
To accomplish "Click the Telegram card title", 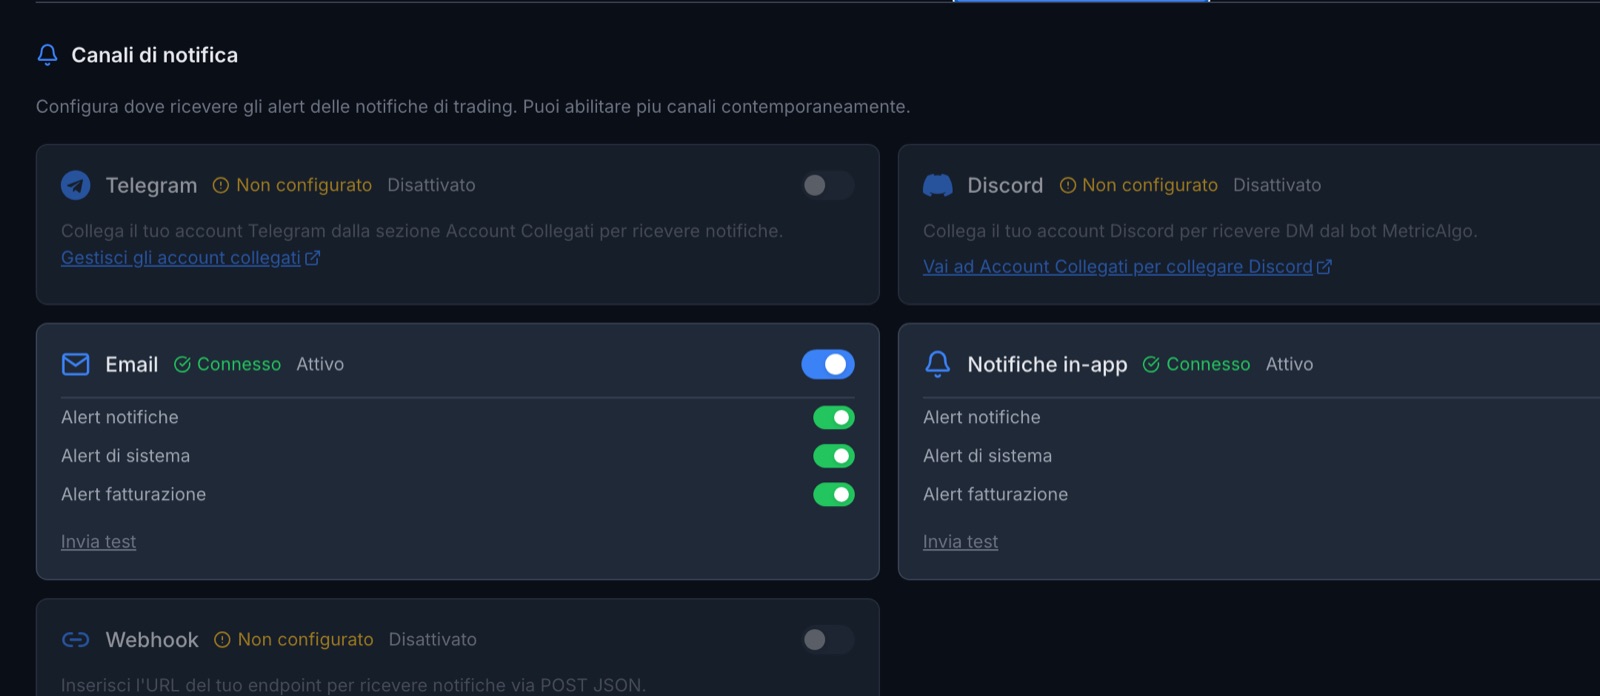I will (151, 185).
